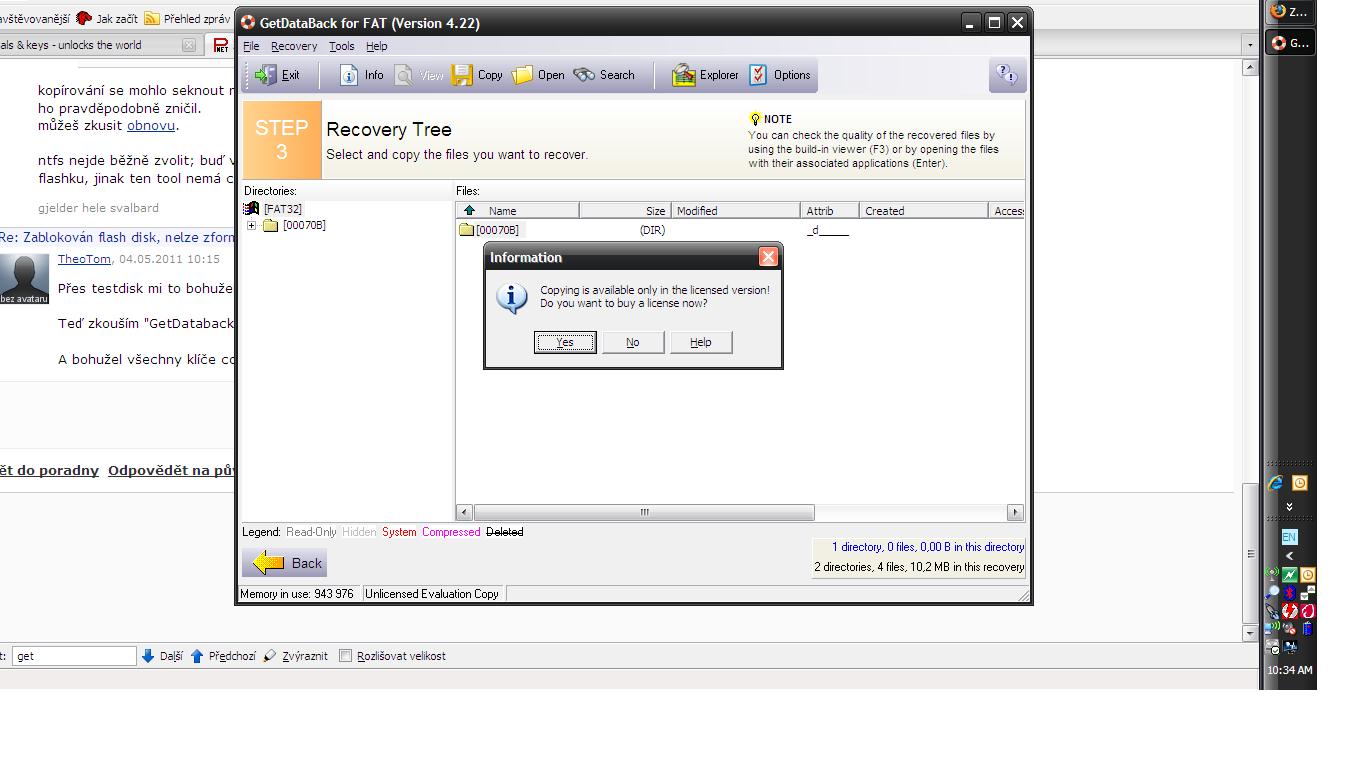
Task: Launch the Search binoculars tool
Action: pyautogui.click(x=584, y=75)
